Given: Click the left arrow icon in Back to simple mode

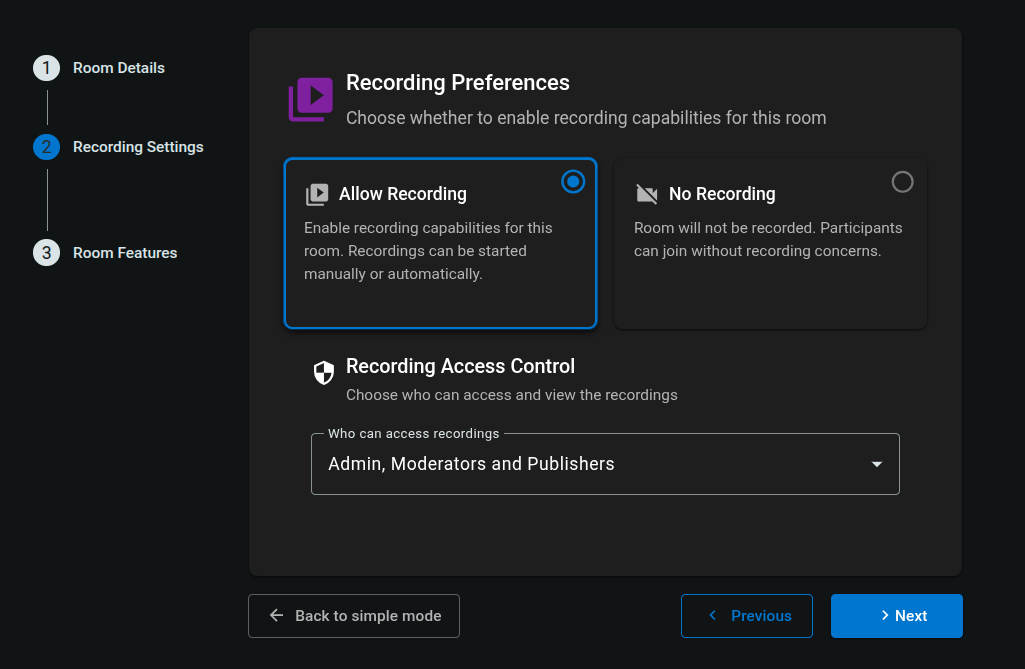Looking at the screenshot, I should 277,616.
